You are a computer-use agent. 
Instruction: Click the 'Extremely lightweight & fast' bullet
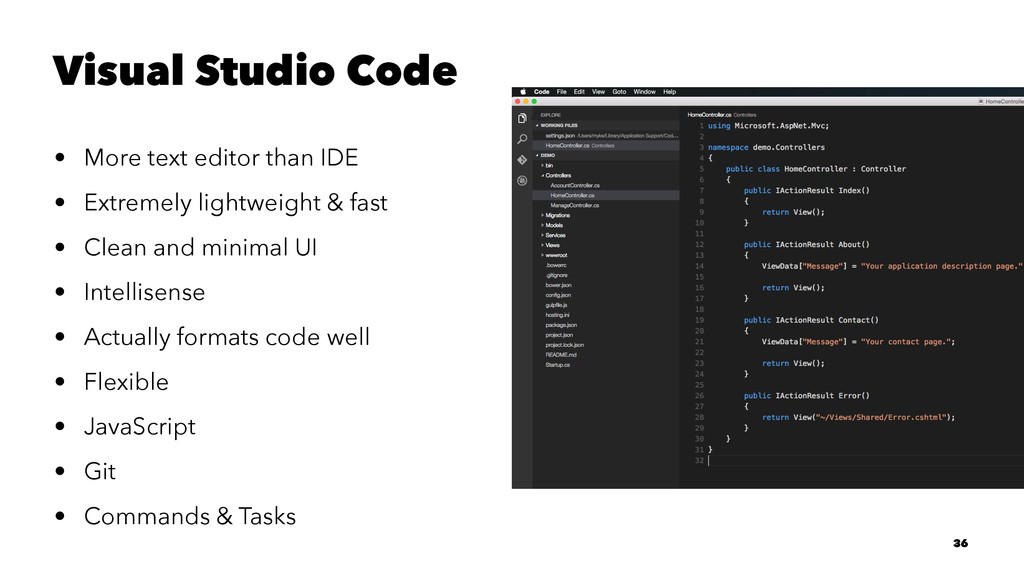(x=236, y=202)
